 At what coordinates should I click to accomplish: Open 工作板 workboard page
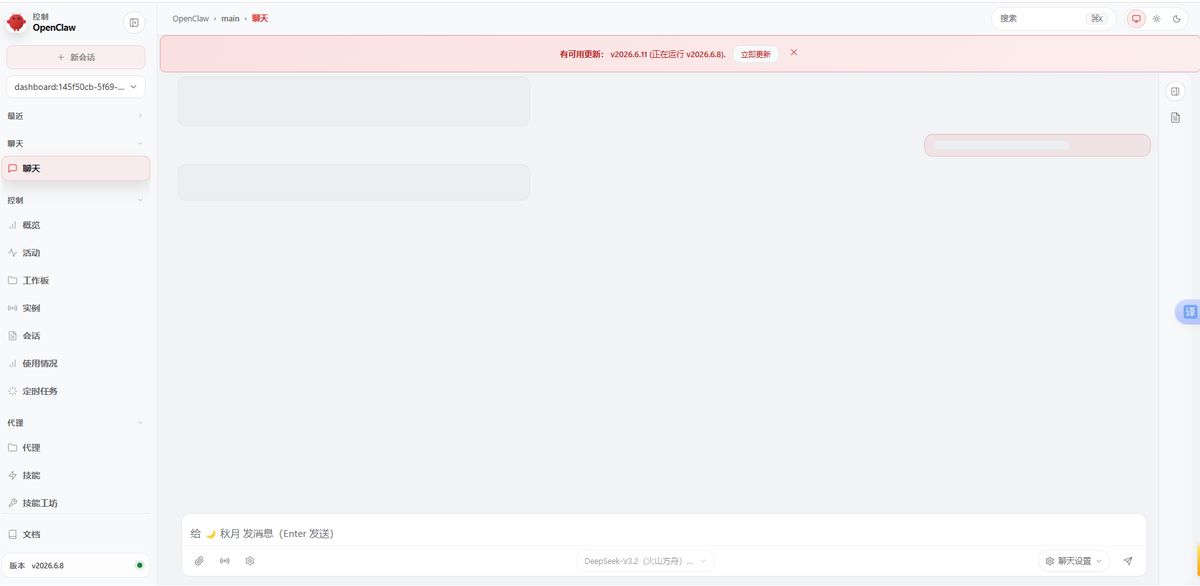coord(76,280)
